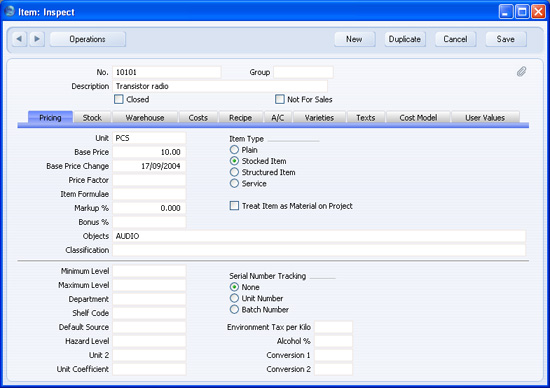The width and height of the screenshot is (550, 388).
Task: Duplicate the current item
Action: click(405, 39)
